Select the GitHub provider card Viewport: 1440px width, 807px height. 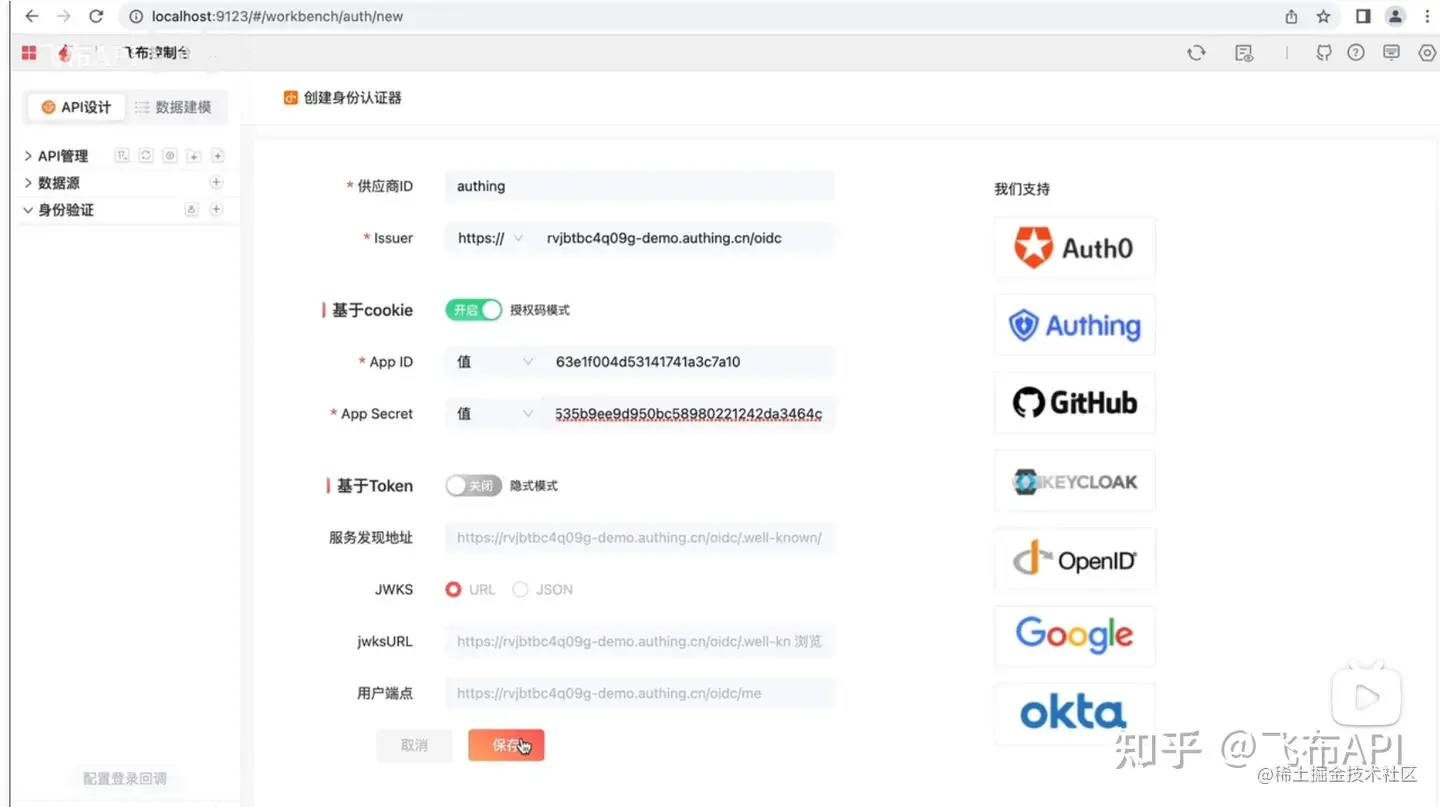[1075, 403]
